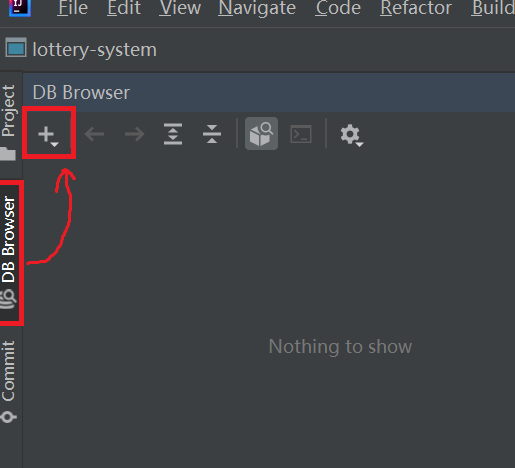
Task: Open the Code menu
Action: [338, 8]
